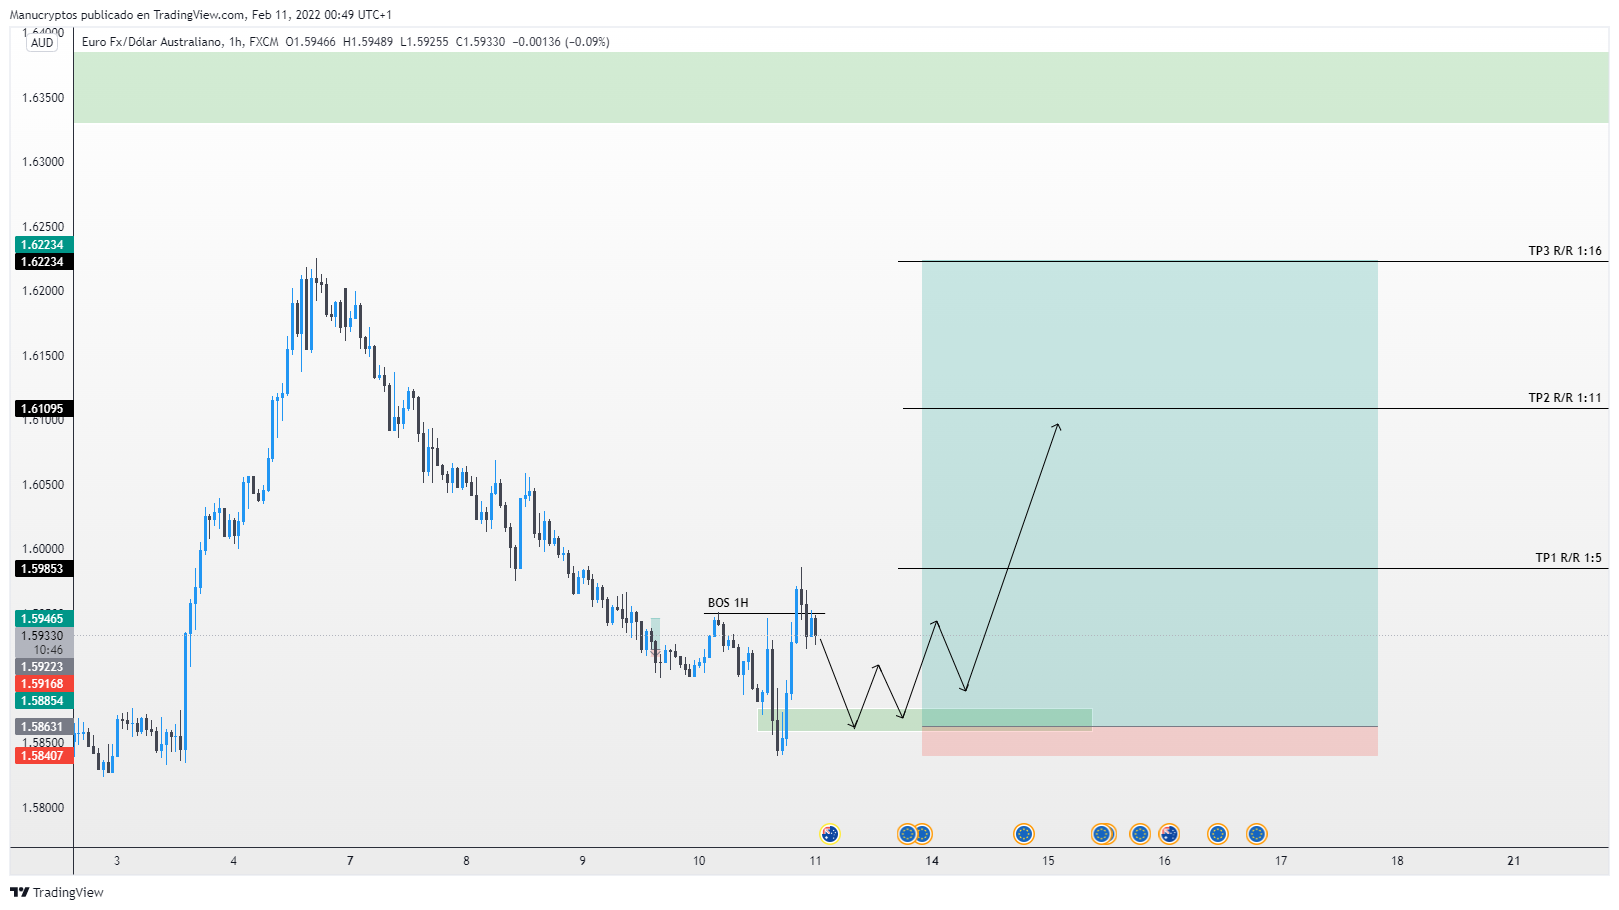Viewport: 1619px width, 910px height.
Task: Click the 1h timeframe label in the header
Action: tap(235, 42)
